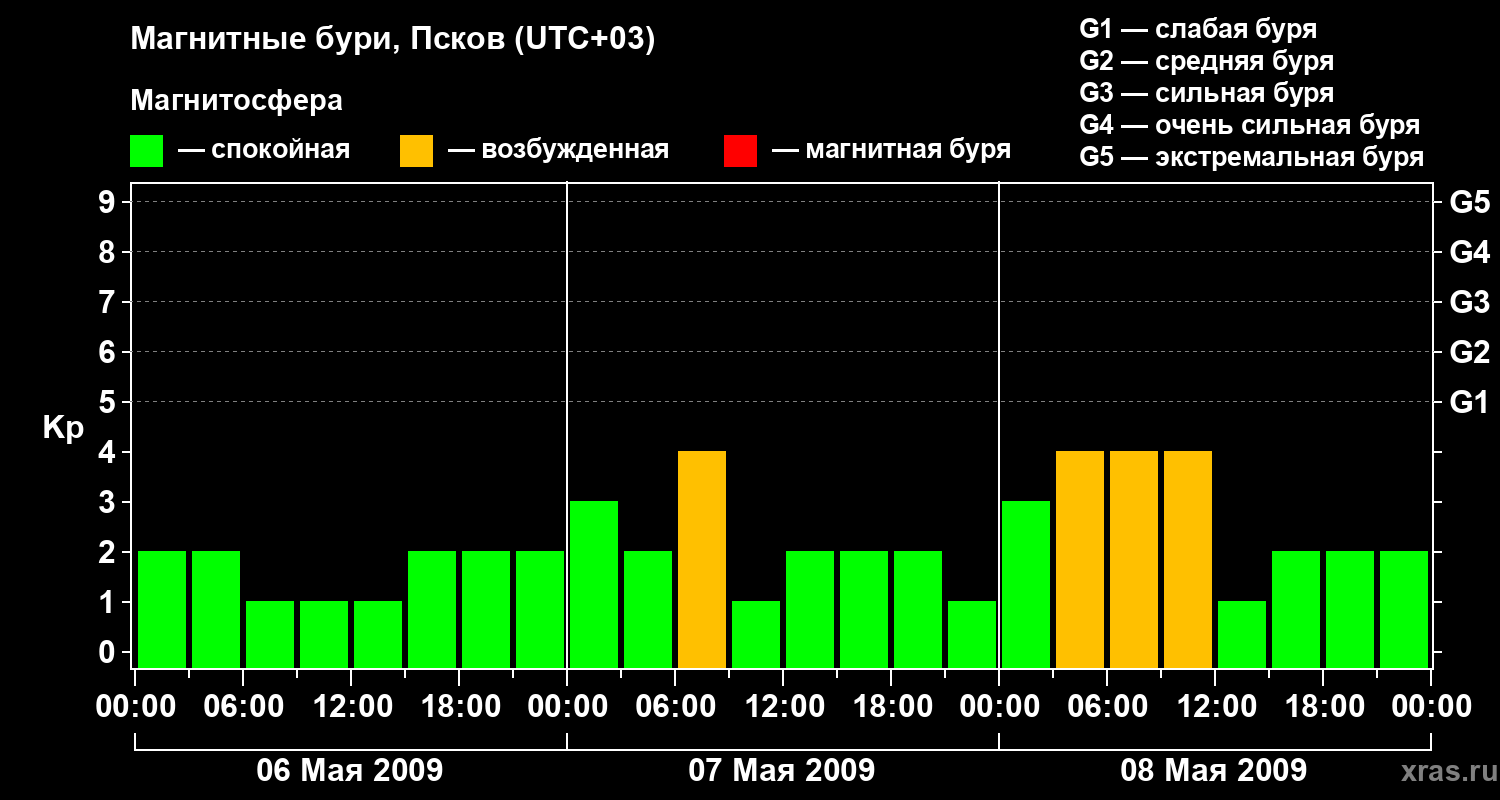Viewport: 1500px width, 800px height.
Task: Click the 'G5' mark on the right axis
Action: [1469, 202]
